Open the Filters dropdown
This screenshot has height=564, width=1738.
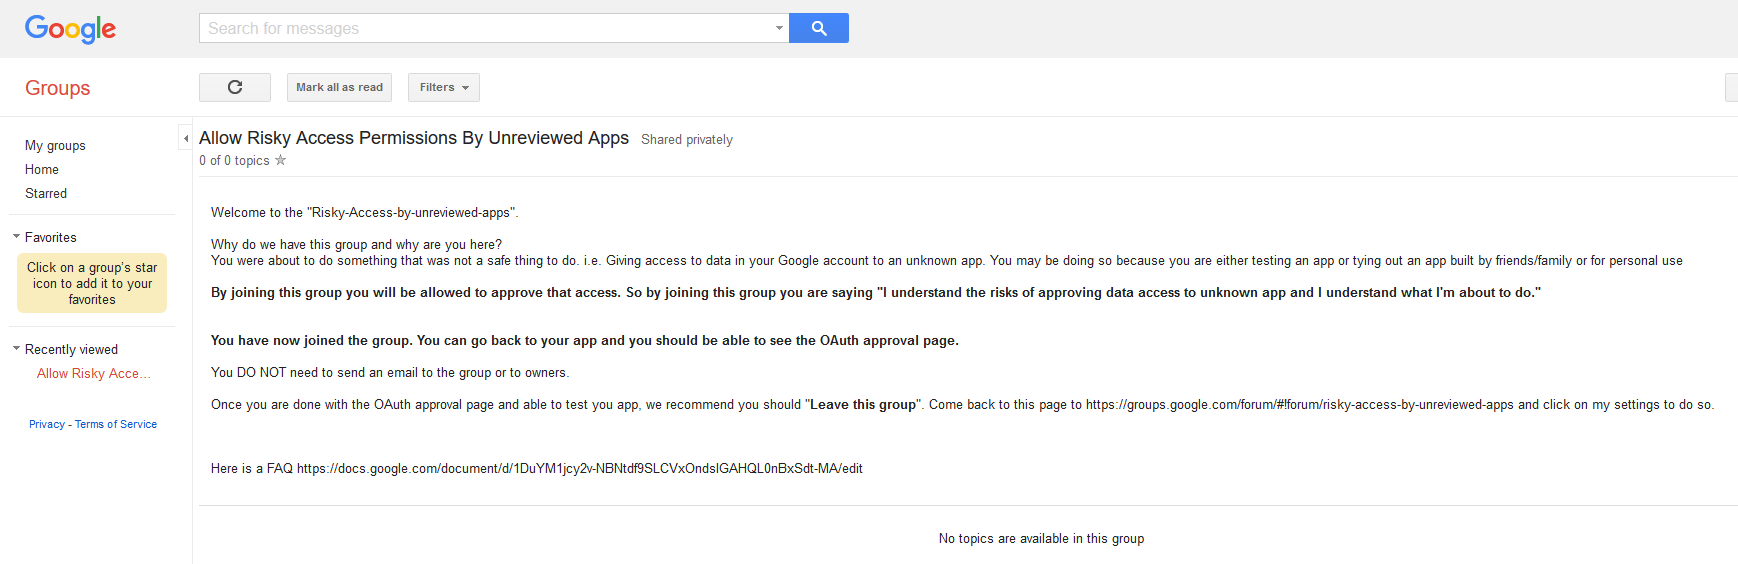tap(443, 87)
